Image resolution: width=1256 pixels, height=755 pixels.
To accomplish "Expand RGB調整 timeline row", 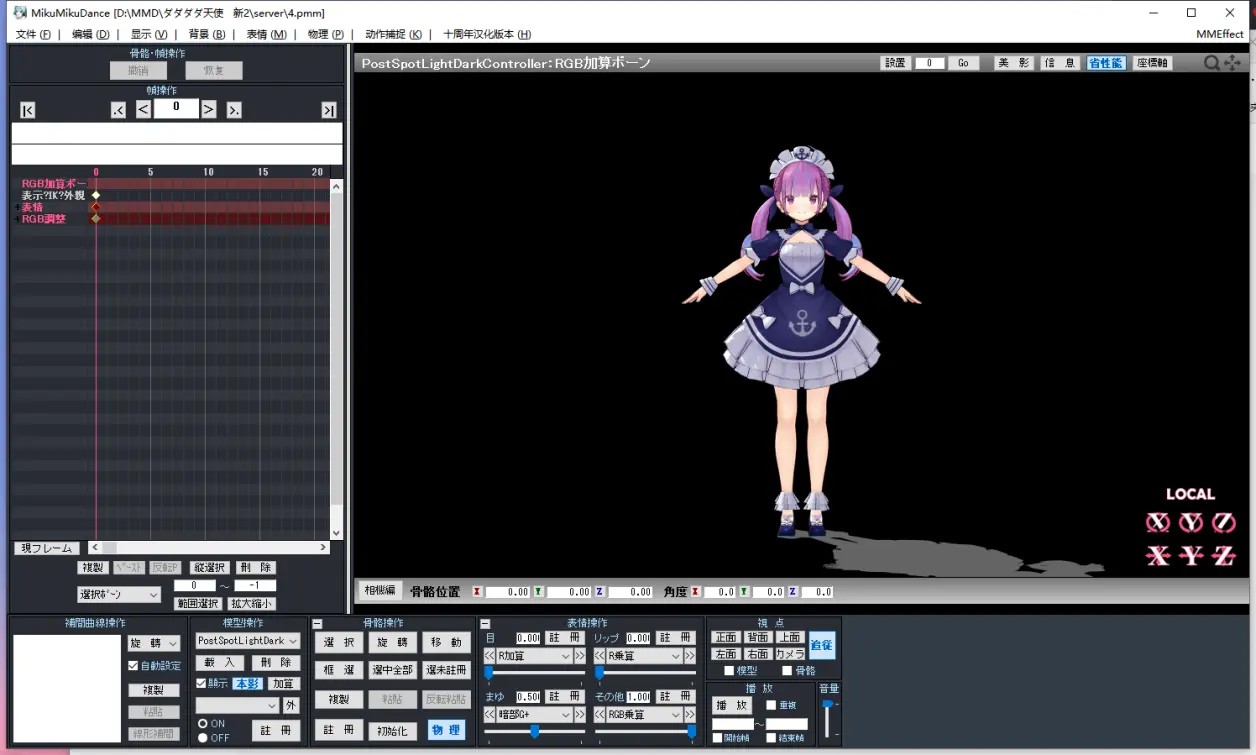I will coord(16,218).
